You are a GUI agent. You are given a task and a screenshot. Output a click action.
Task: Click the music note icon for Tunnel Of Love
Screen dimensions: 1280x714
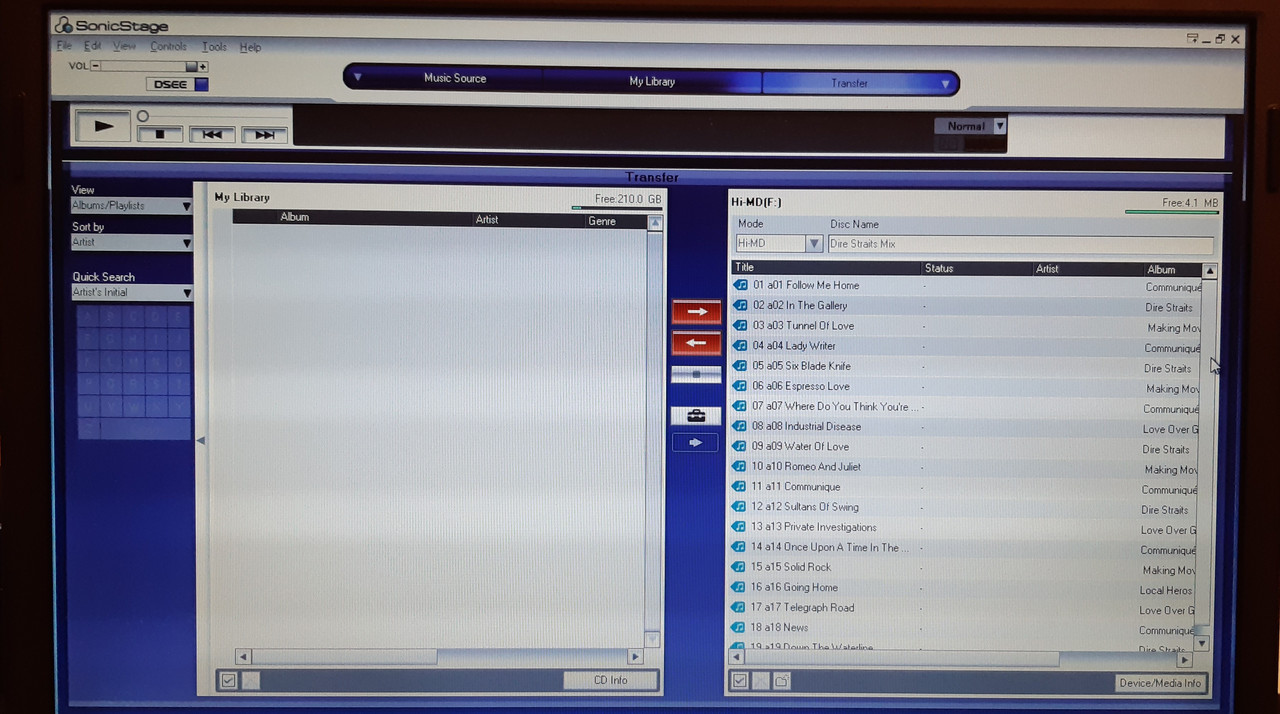coord(741,325)
